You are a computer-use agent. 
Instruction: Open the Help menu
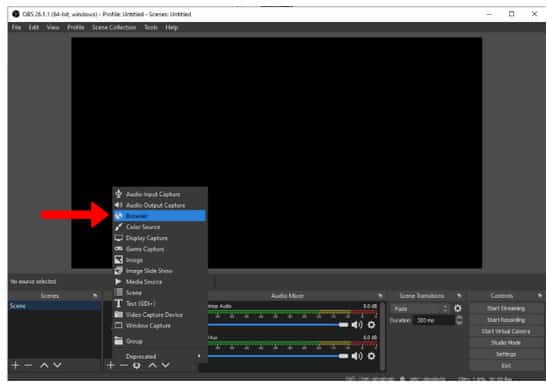[x=172, y=28]
